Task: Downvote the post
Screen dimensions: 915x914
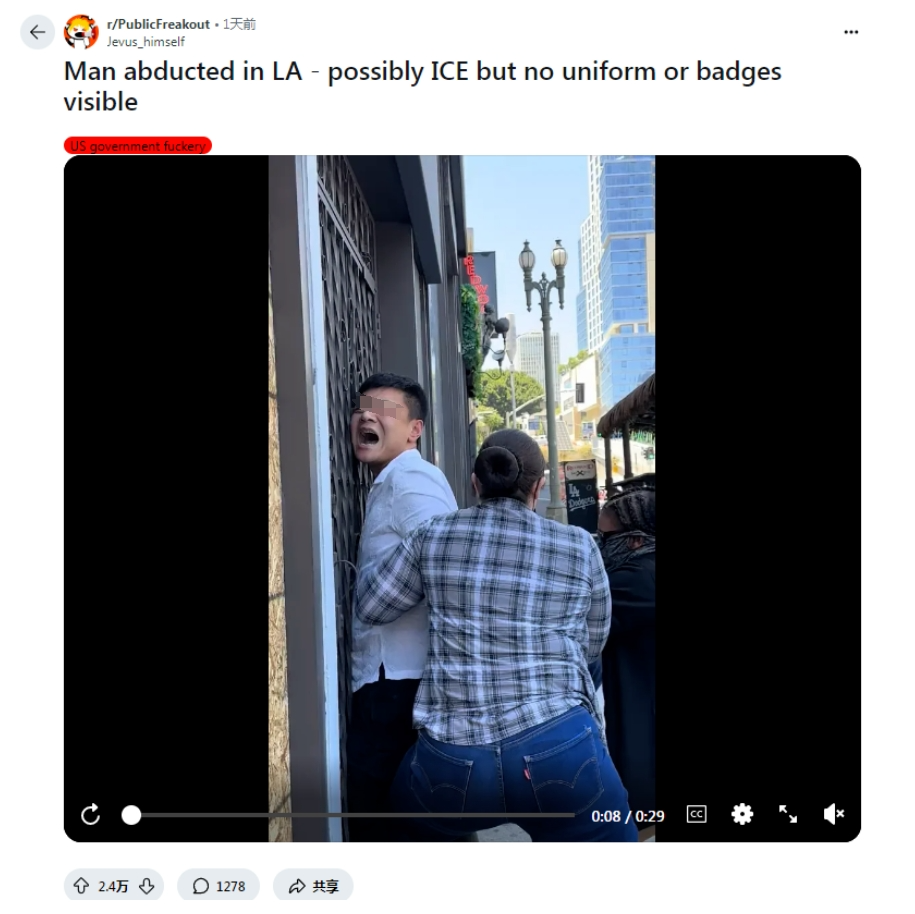Action: pos(146,886)
